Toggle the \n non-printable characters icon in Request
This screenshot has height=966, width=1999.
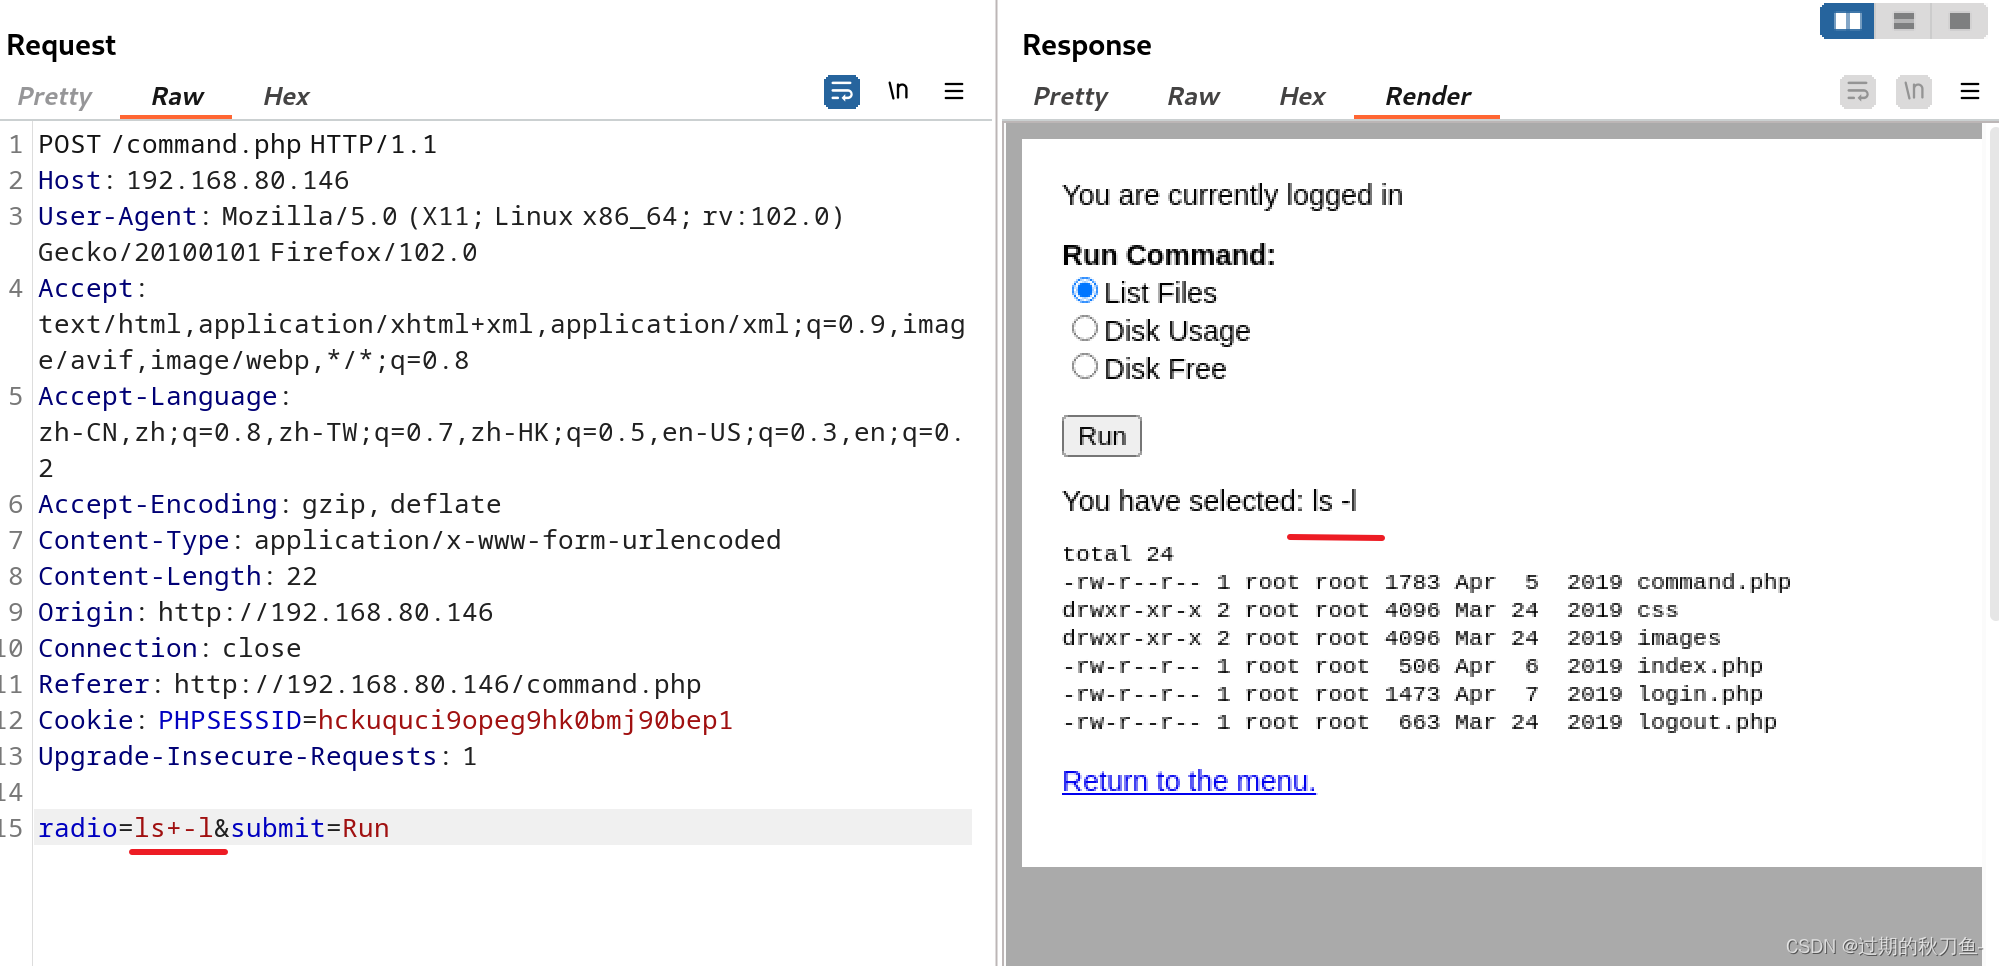click(898, 92)
